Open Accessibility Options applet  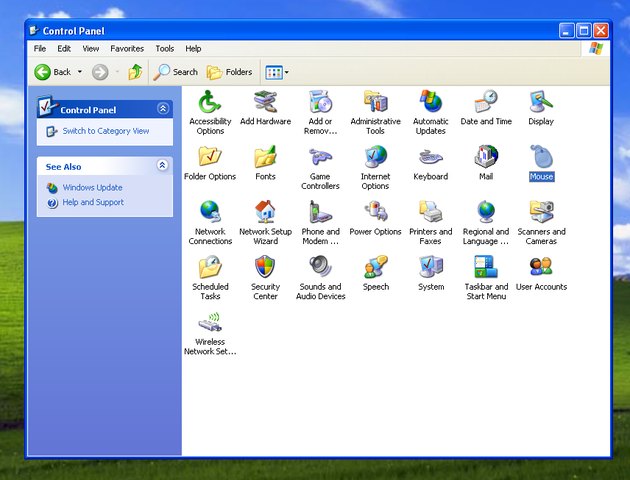click(210, 102)
